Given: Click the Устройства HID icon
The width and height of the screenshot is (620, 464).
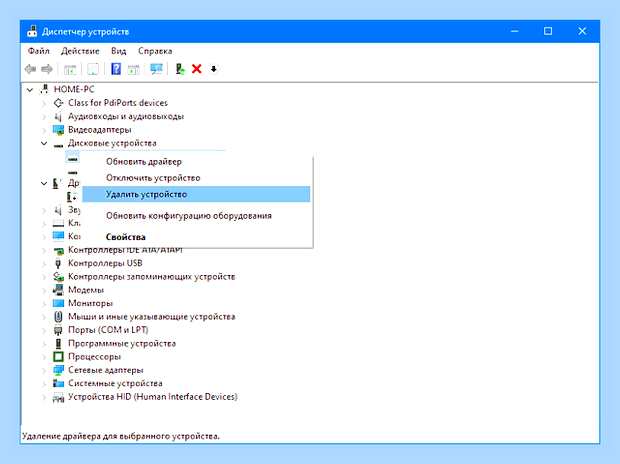Looking at the screenshot, I should [59, 397].
